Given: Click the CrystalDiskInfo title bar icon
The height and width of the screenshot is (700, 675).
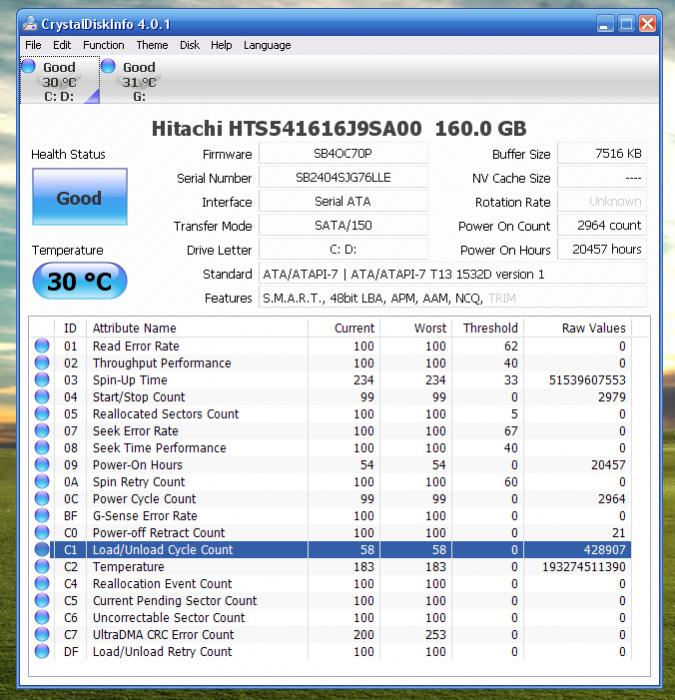Looking at the screenshot, I should [29, 24].
